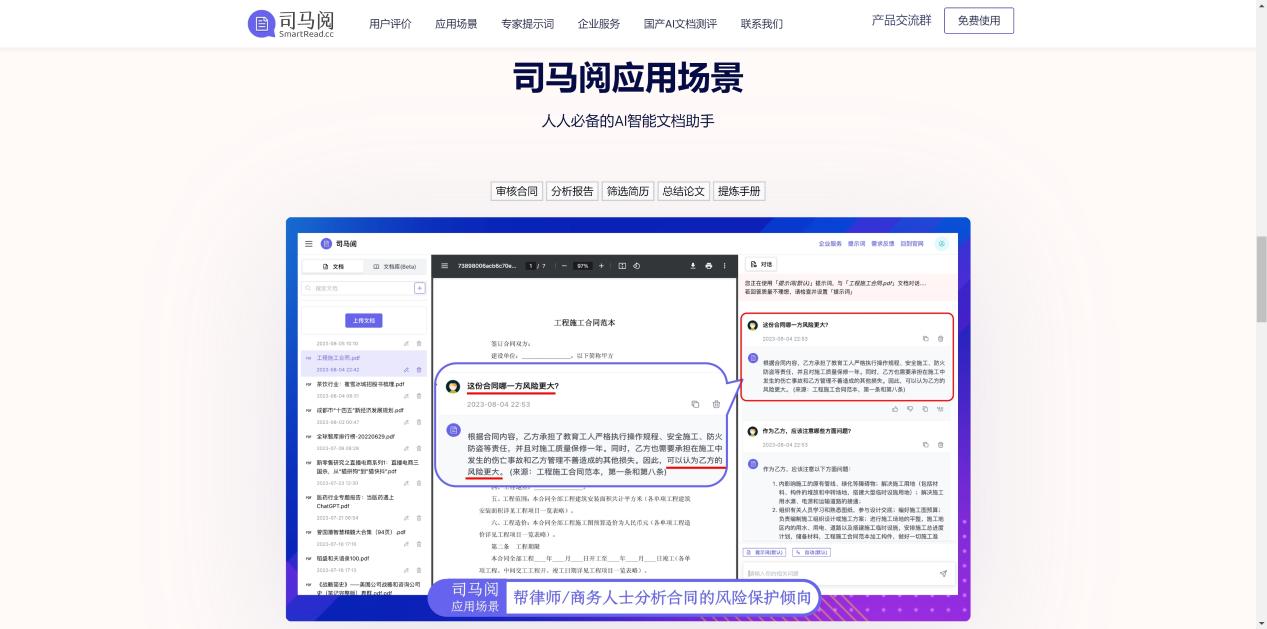Click the PDF download icon
The width and height of the screenshot is (1267, 629).
[693, 266]
